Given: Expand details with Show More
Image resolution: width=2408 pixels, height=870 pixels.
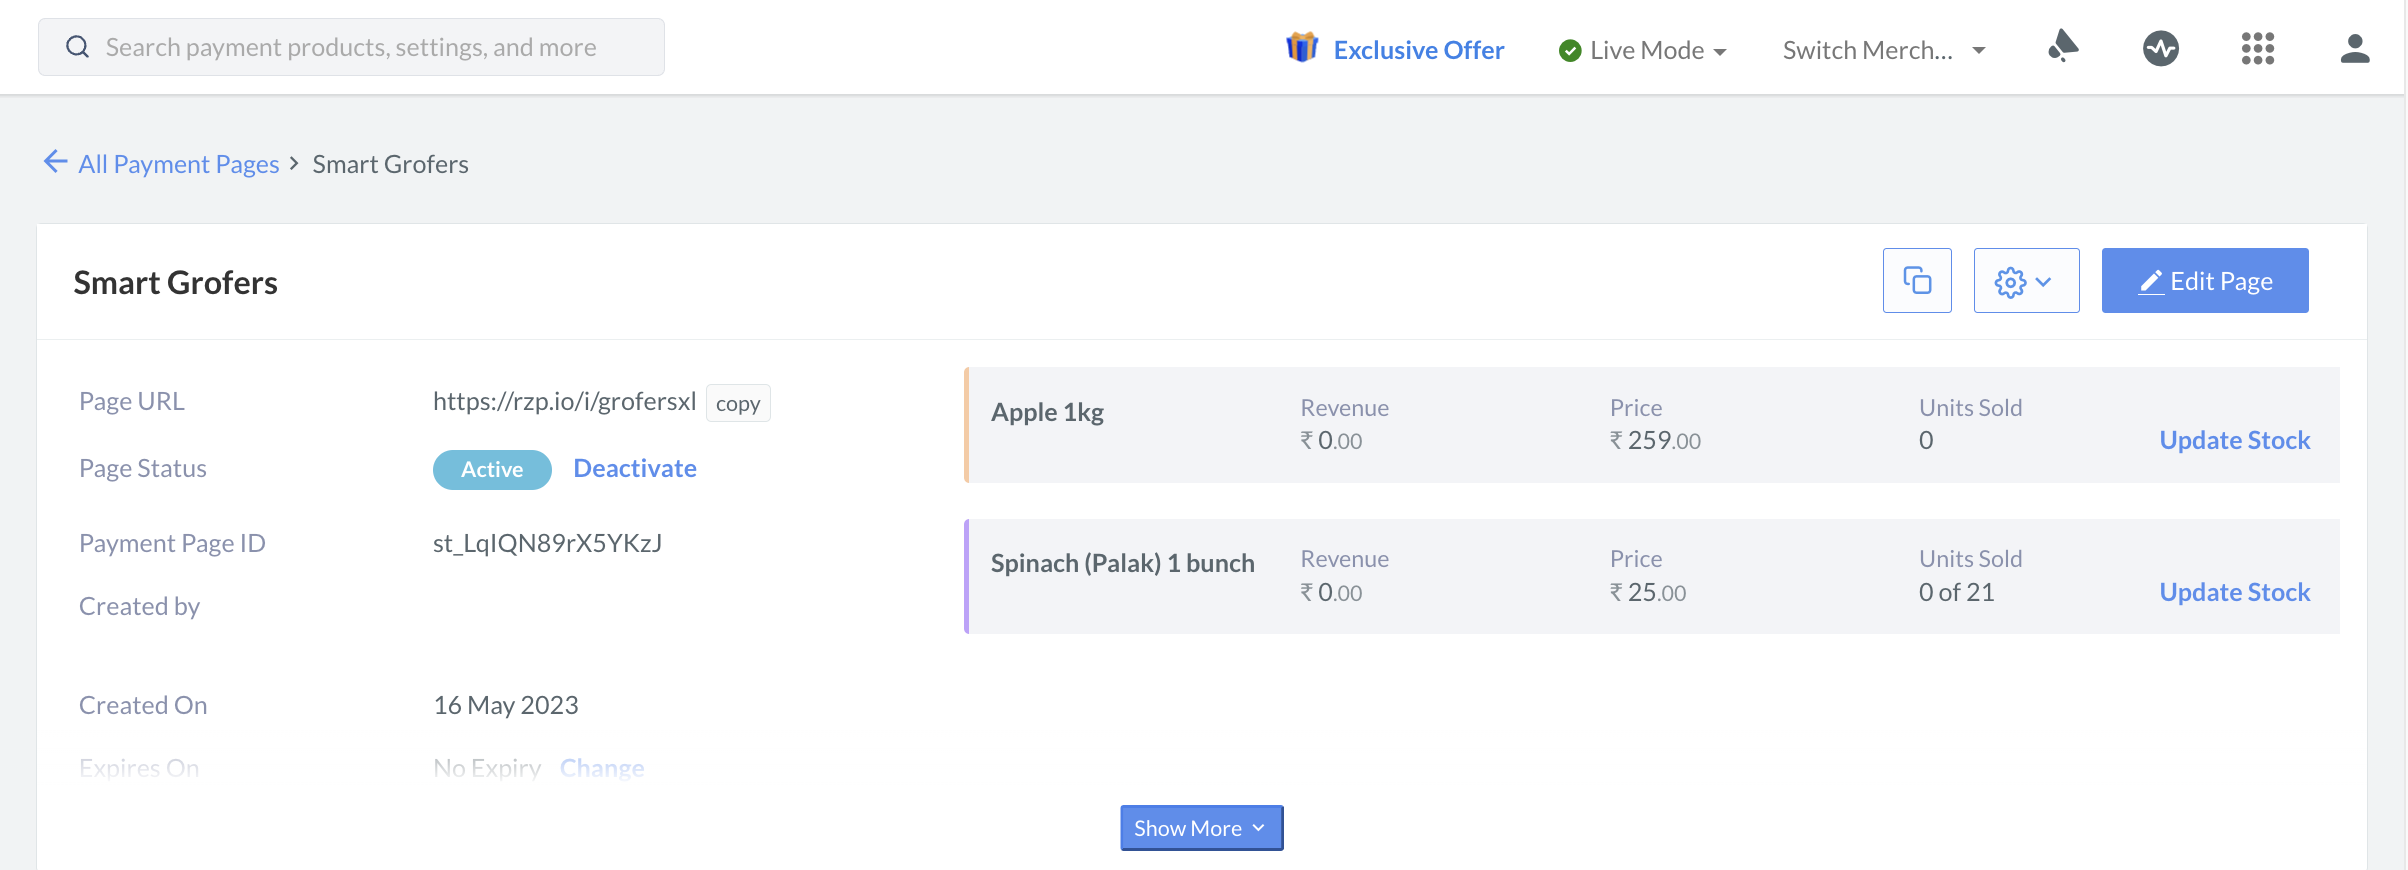Looking at the screenshot, I should 1201,828.
